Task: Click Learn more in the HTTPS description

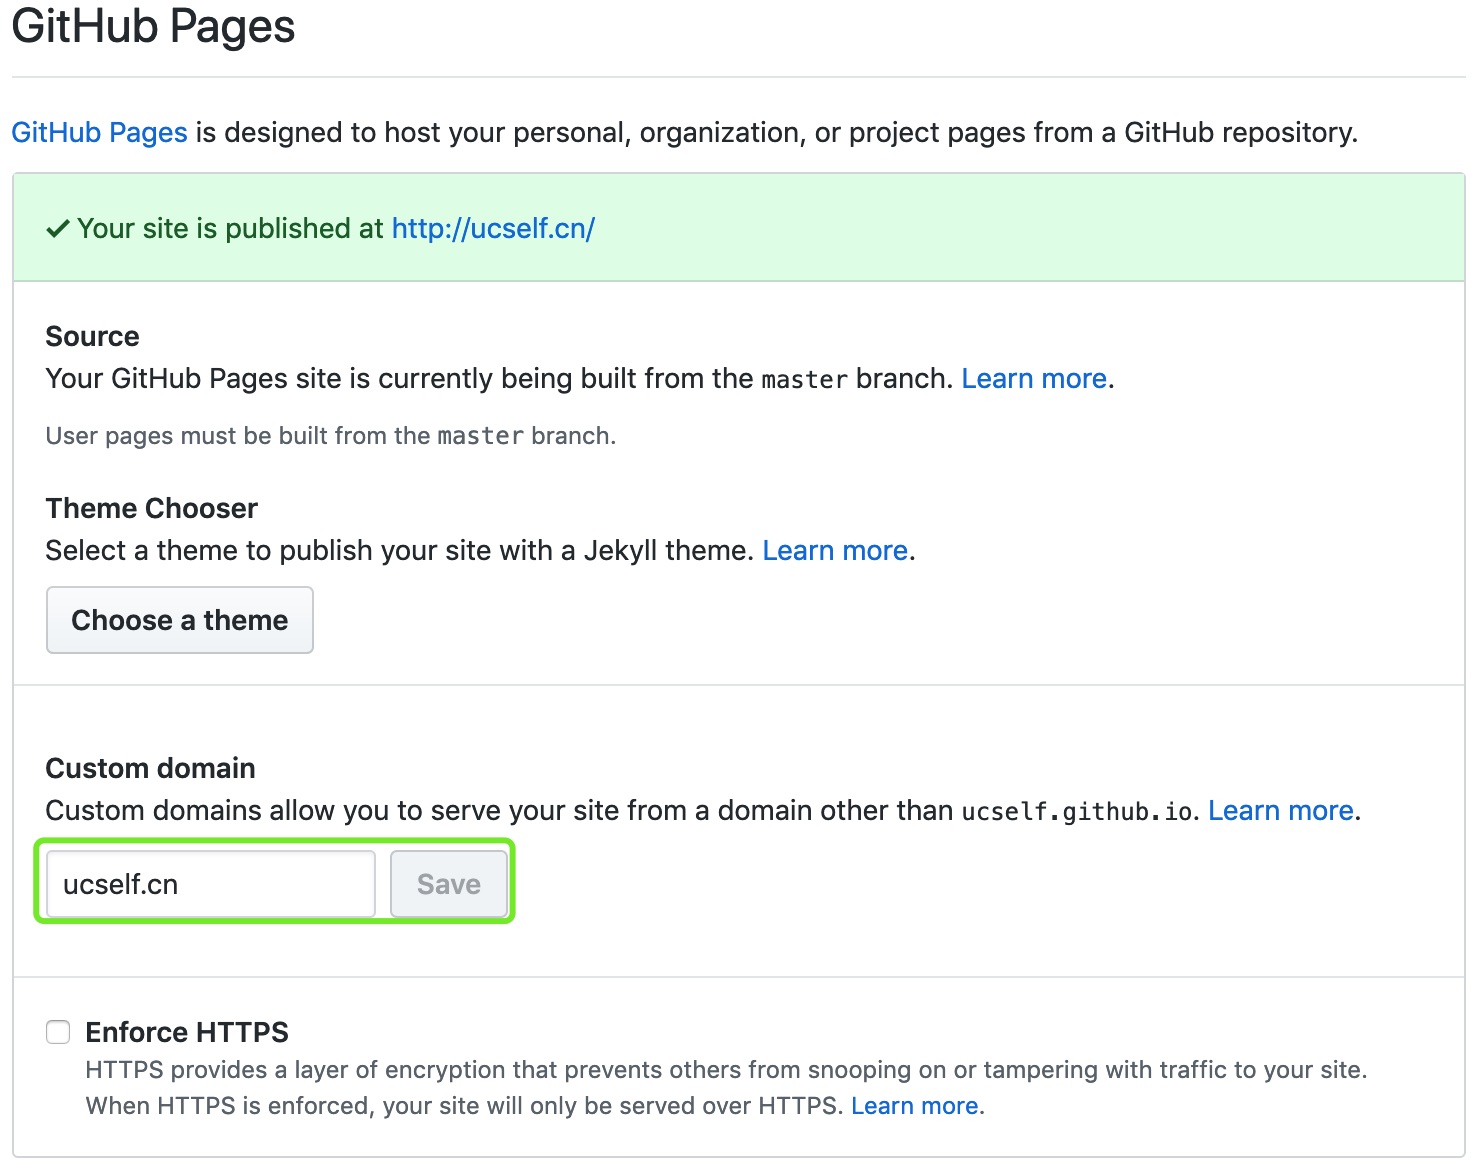Action: tap(914, 1106)
